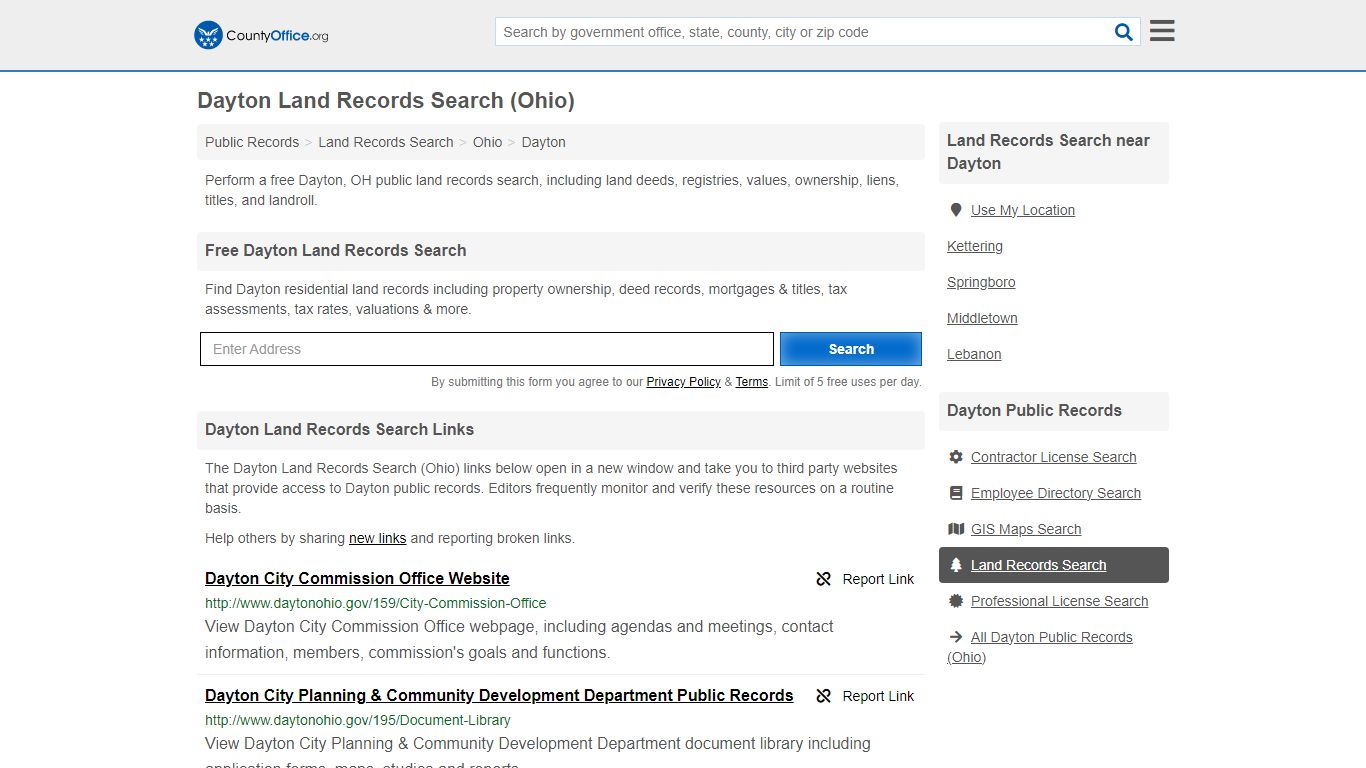Open Middletown land records link

[x=982, y=318]
